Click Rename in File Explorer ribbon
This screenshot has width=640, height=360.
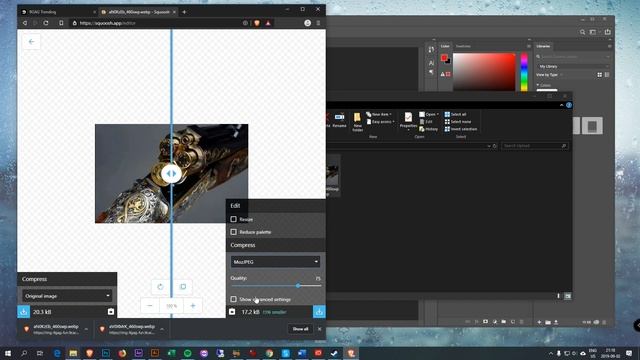pos(339,121)
